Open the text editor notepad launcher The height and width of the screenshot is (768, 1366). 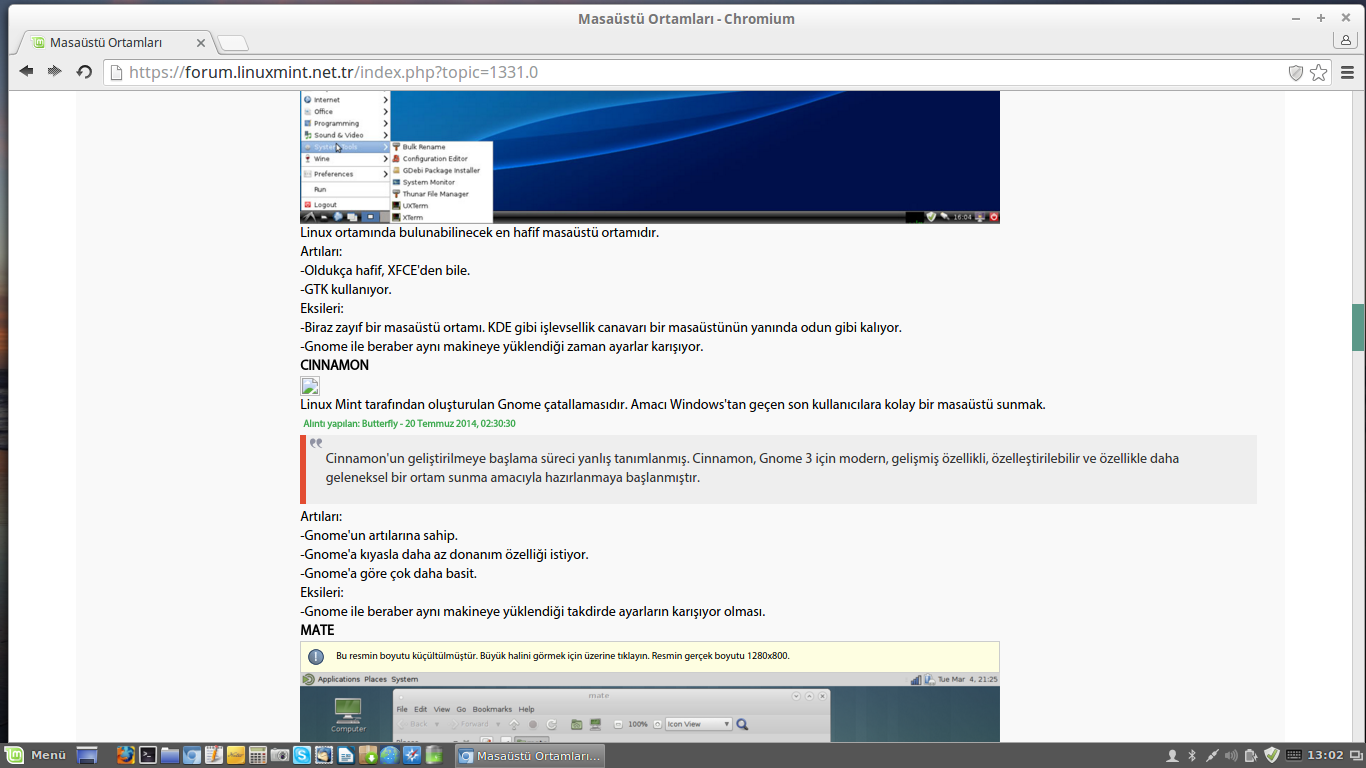214,755
